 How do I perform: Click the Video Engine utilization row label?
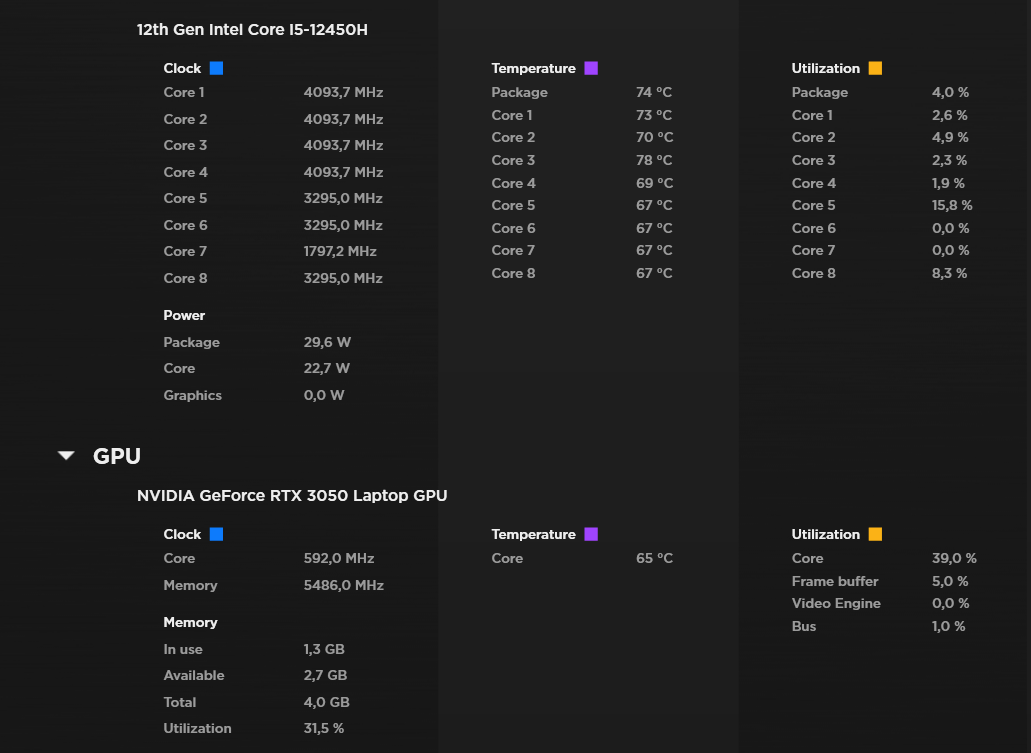(836, 604)
